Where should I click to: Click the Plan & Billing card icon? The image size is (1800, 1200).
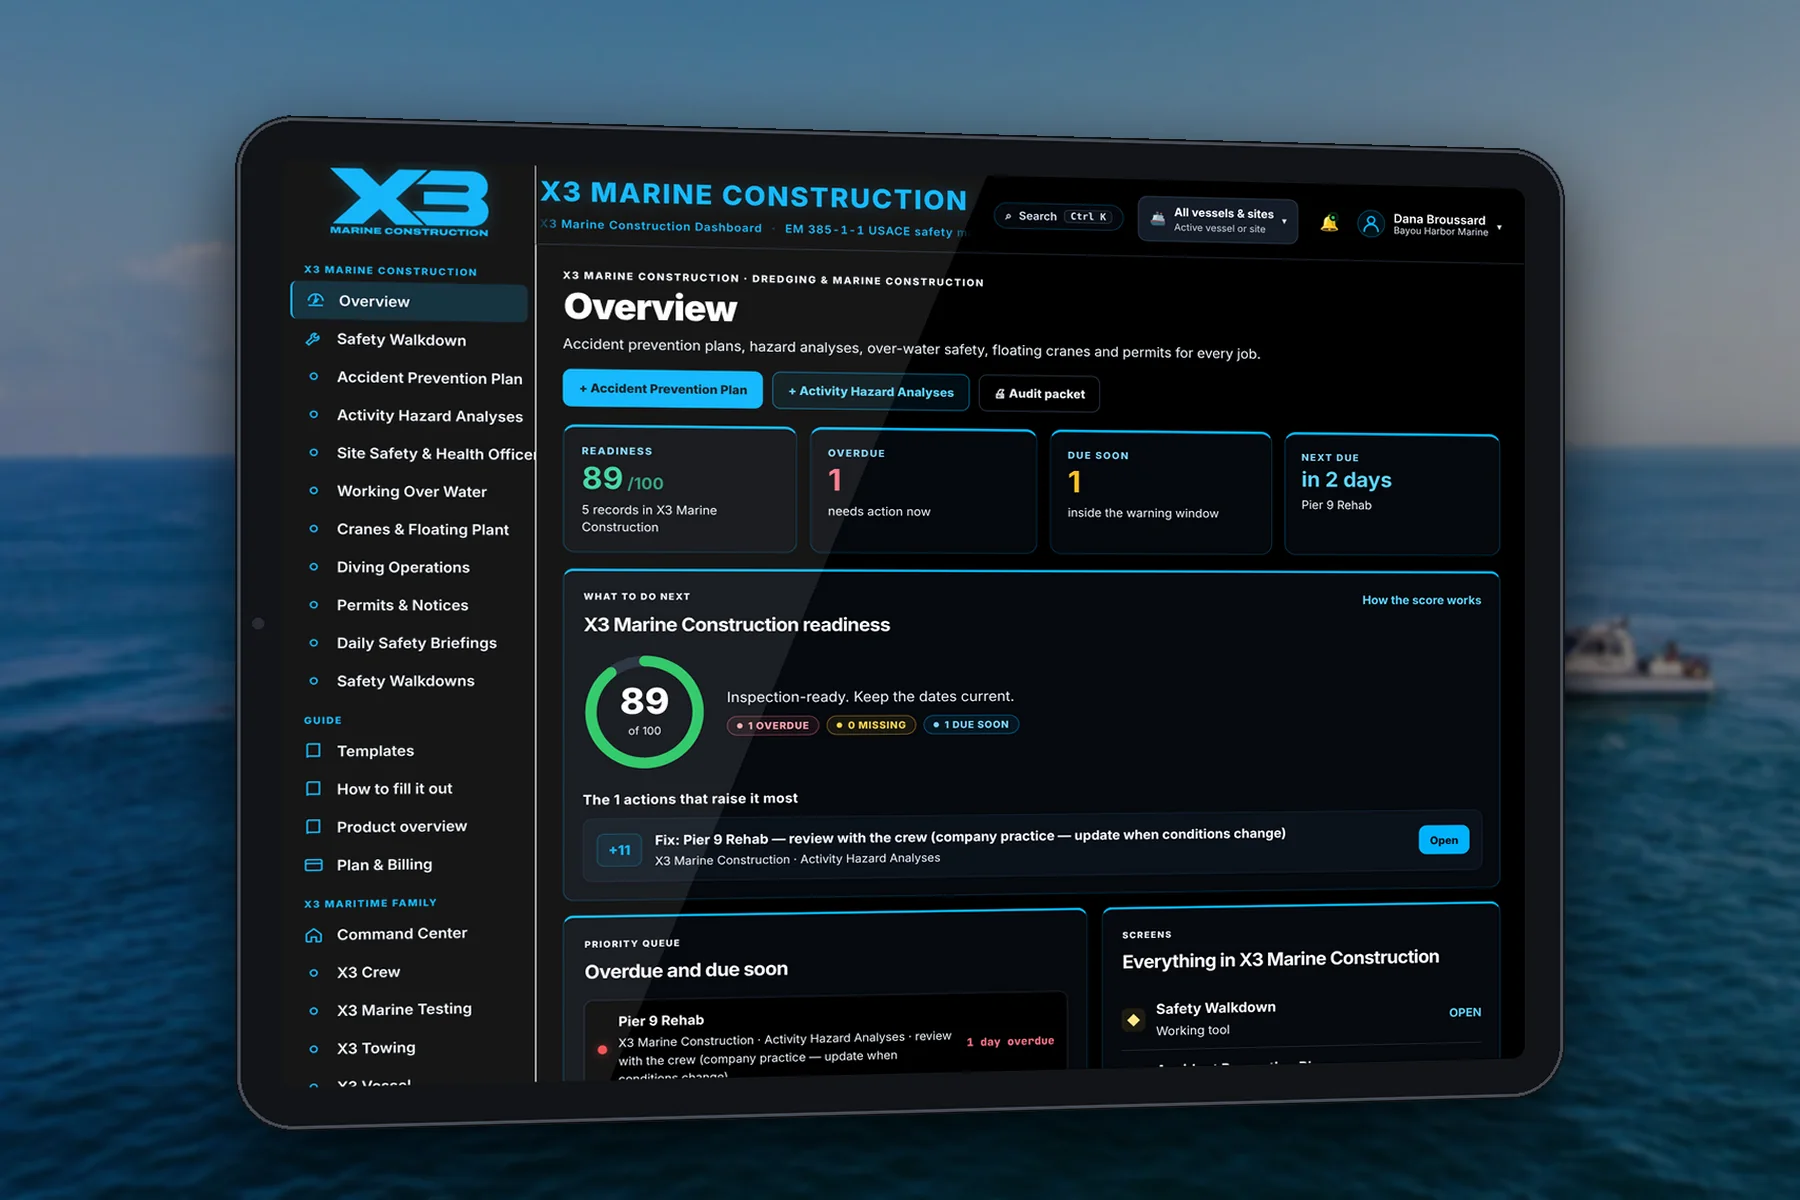[313, 864]
